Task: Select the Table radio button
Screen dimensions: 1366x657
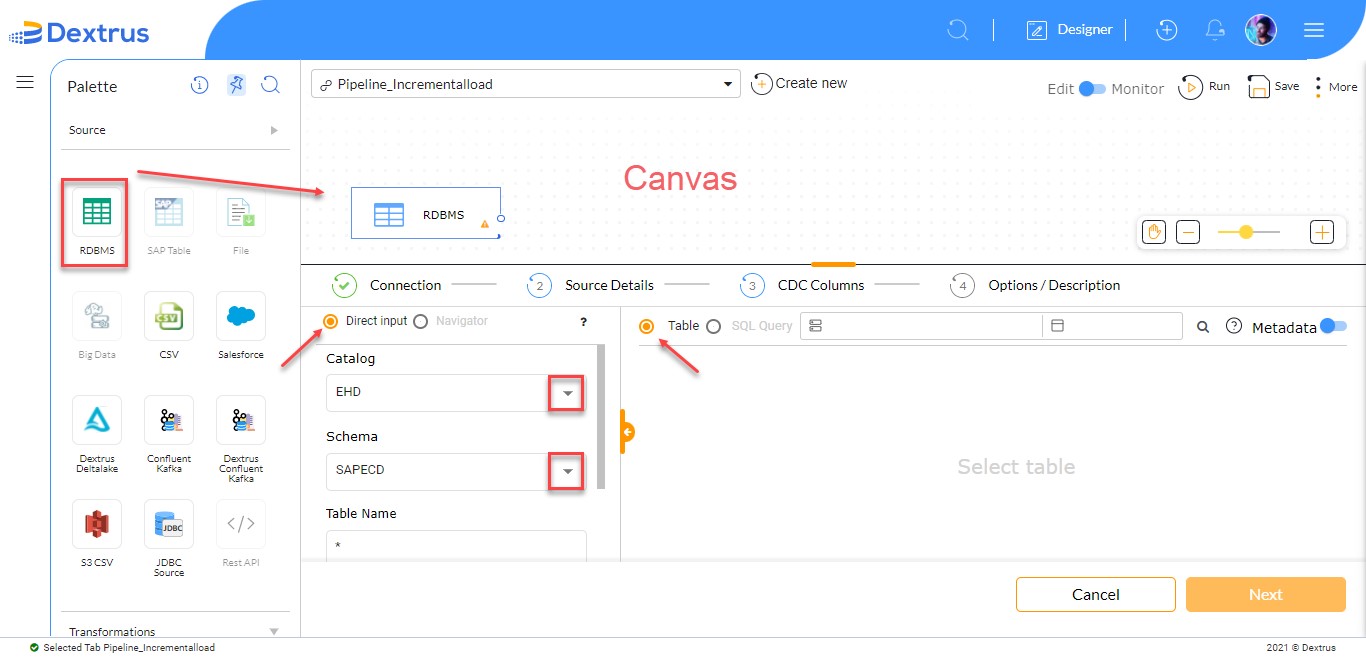Action: pos(646,326)
